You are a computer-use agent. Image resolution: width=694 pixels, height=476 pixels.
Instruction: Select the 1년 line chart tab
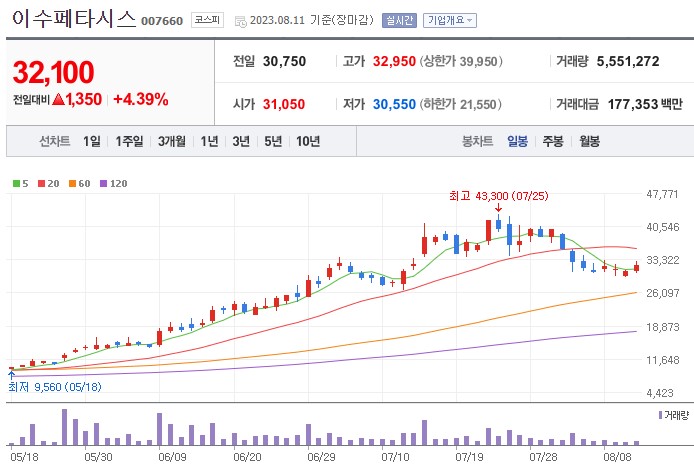209,141
